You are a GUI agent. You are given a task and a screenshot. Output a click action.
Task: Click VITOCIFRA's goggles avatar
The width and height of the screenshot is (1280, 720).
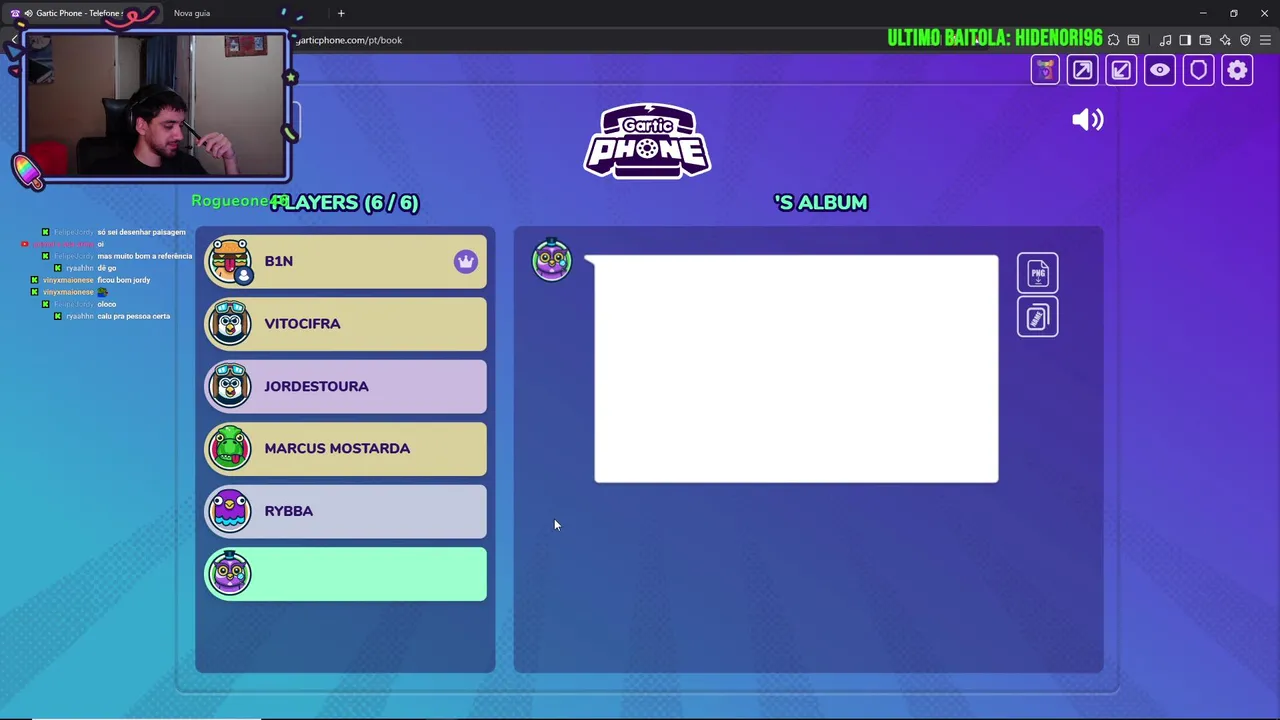tap(230, 324)
